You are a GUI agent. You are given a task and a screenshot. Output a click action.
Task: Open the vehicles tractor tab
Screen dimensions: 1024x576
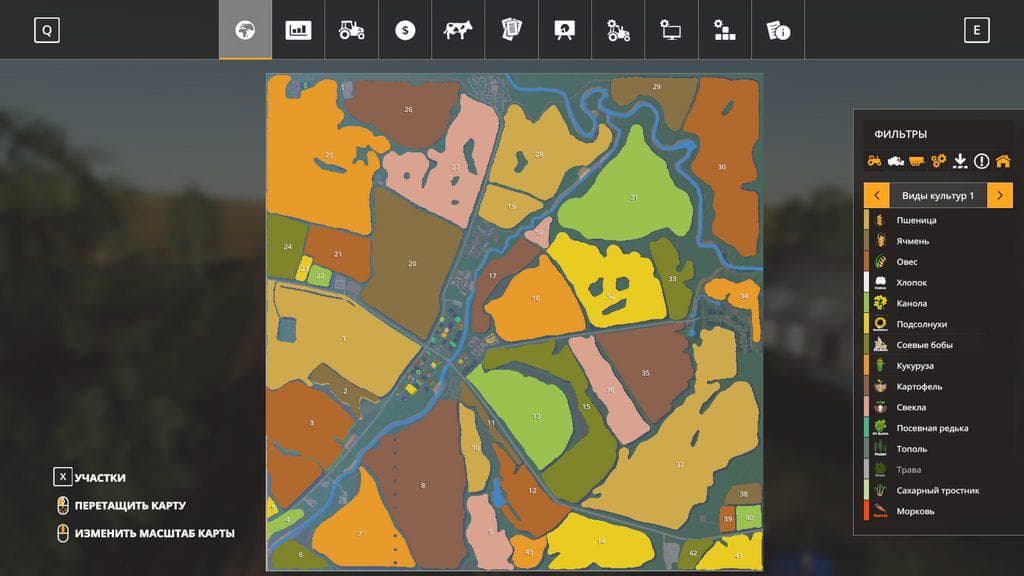tap(351, 29)
